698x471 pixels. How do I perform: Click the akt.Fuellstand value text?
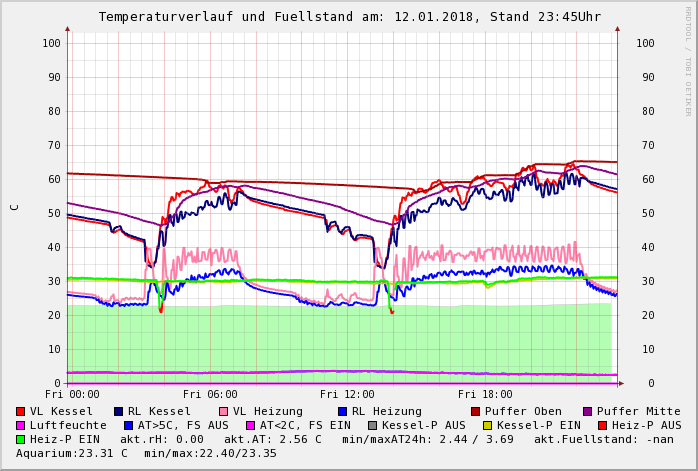[x=603, y=440]
